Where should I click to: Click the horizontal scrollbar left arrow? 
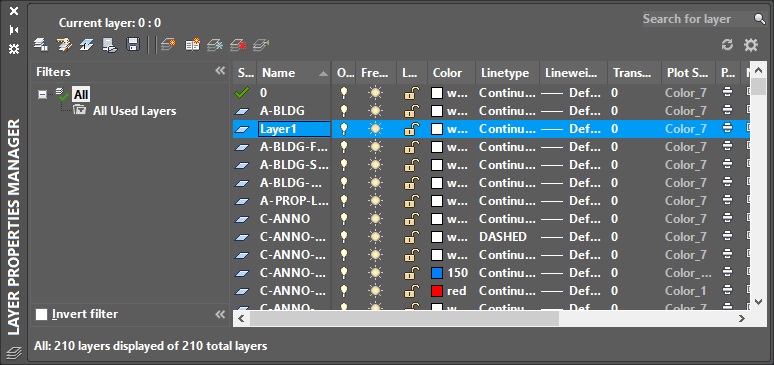click(241, 319)
